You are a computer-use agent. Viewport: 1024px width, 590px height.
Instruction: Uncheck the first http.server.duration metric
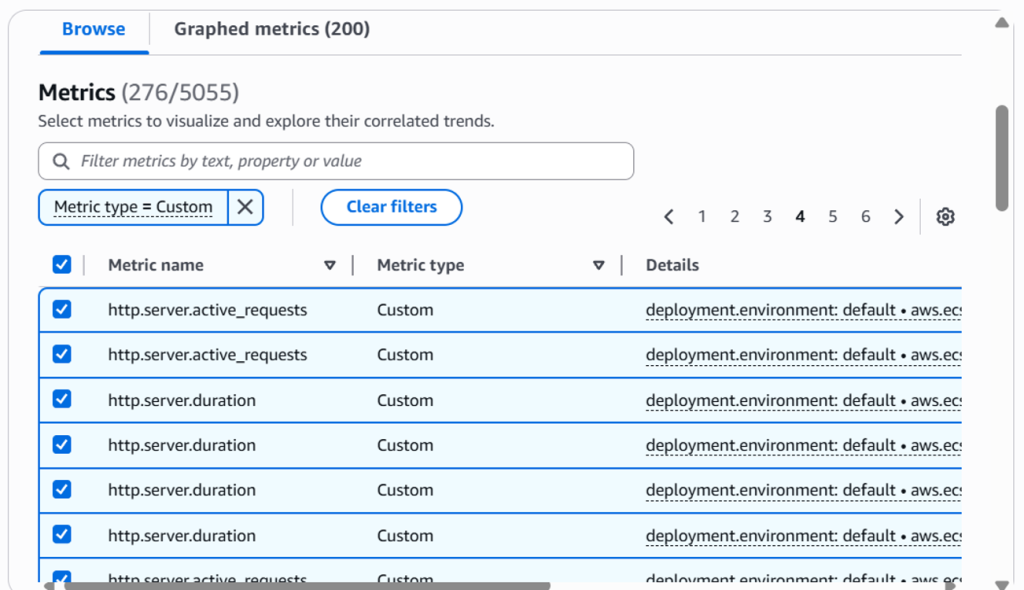(x=62, y=399)
